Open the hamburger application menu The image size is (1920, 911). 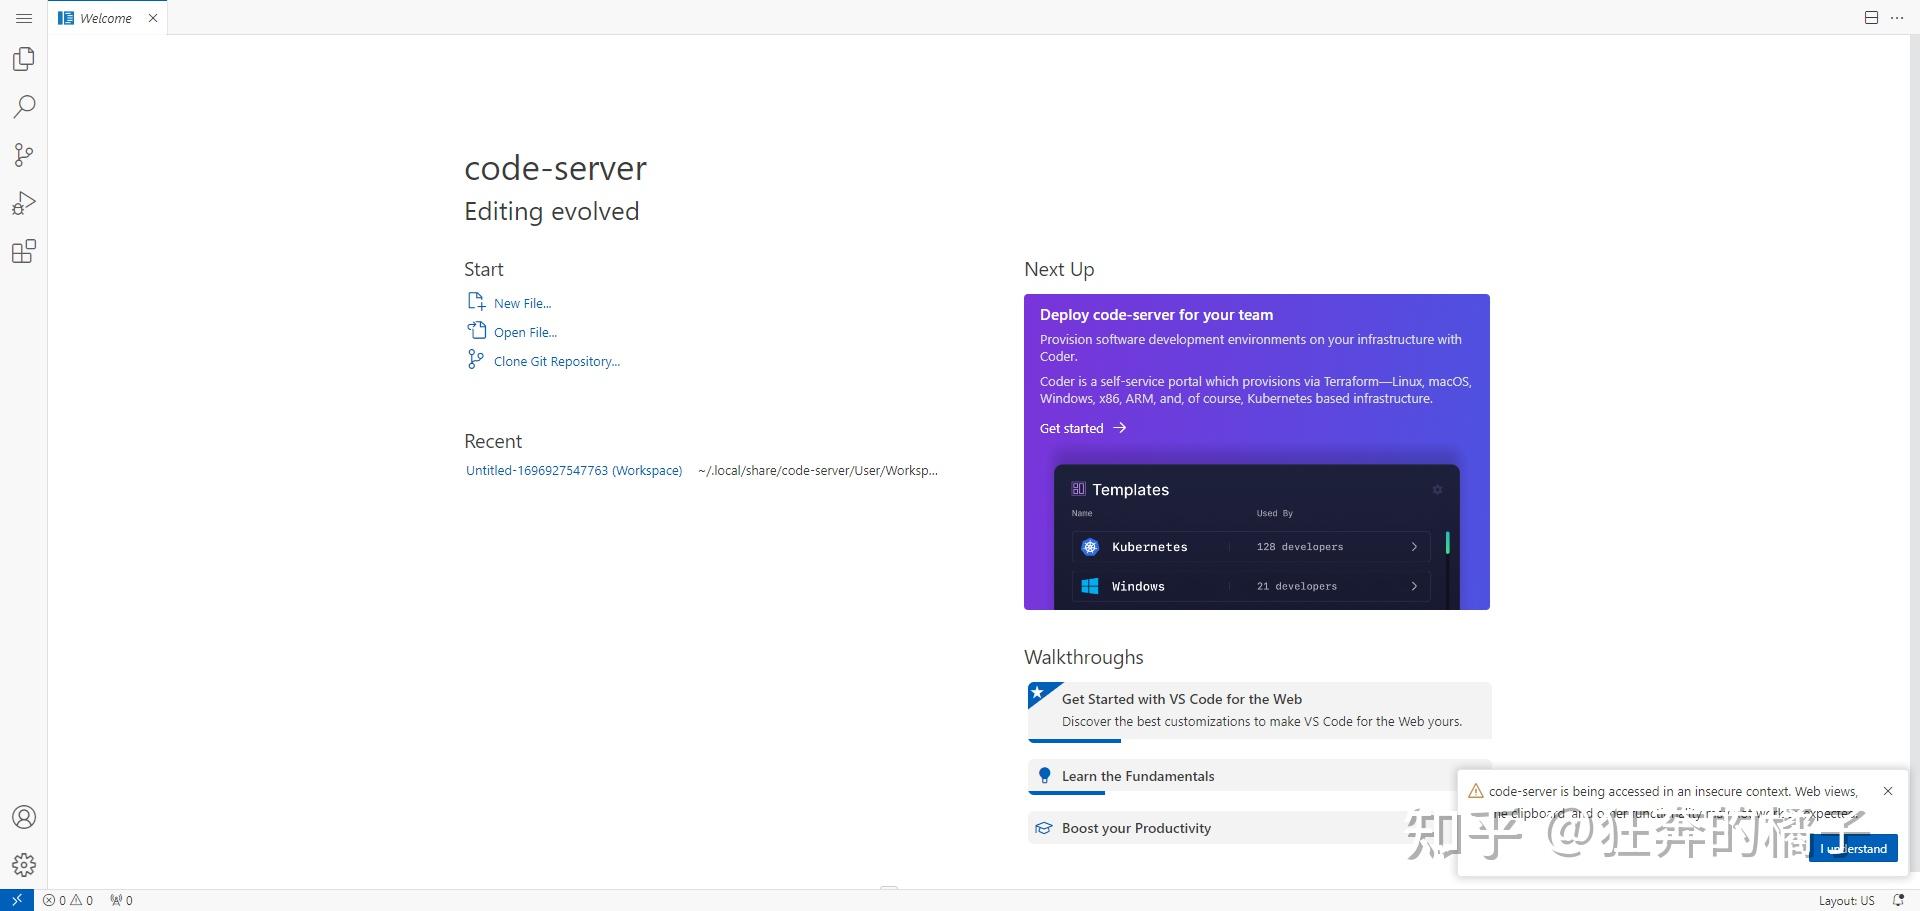[24, 17]
